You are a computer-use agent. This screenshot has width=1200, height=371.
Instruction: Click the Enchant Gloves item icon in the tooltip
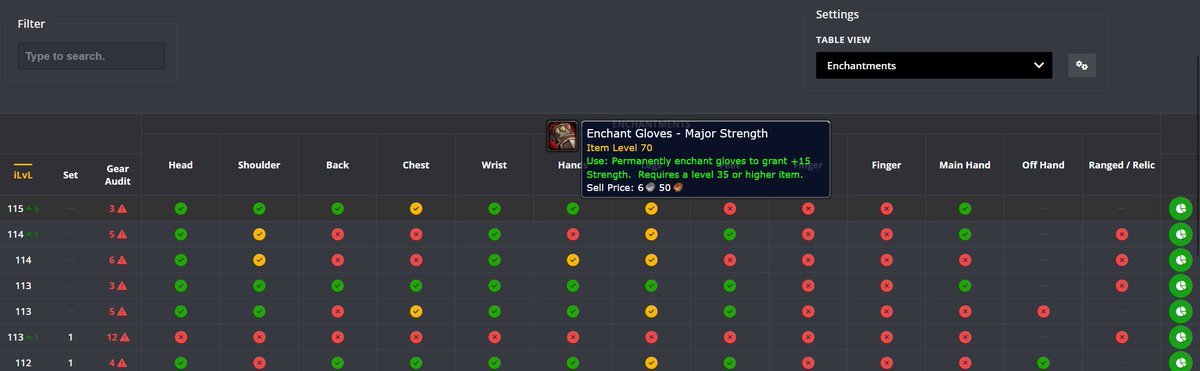click(562, 136)
